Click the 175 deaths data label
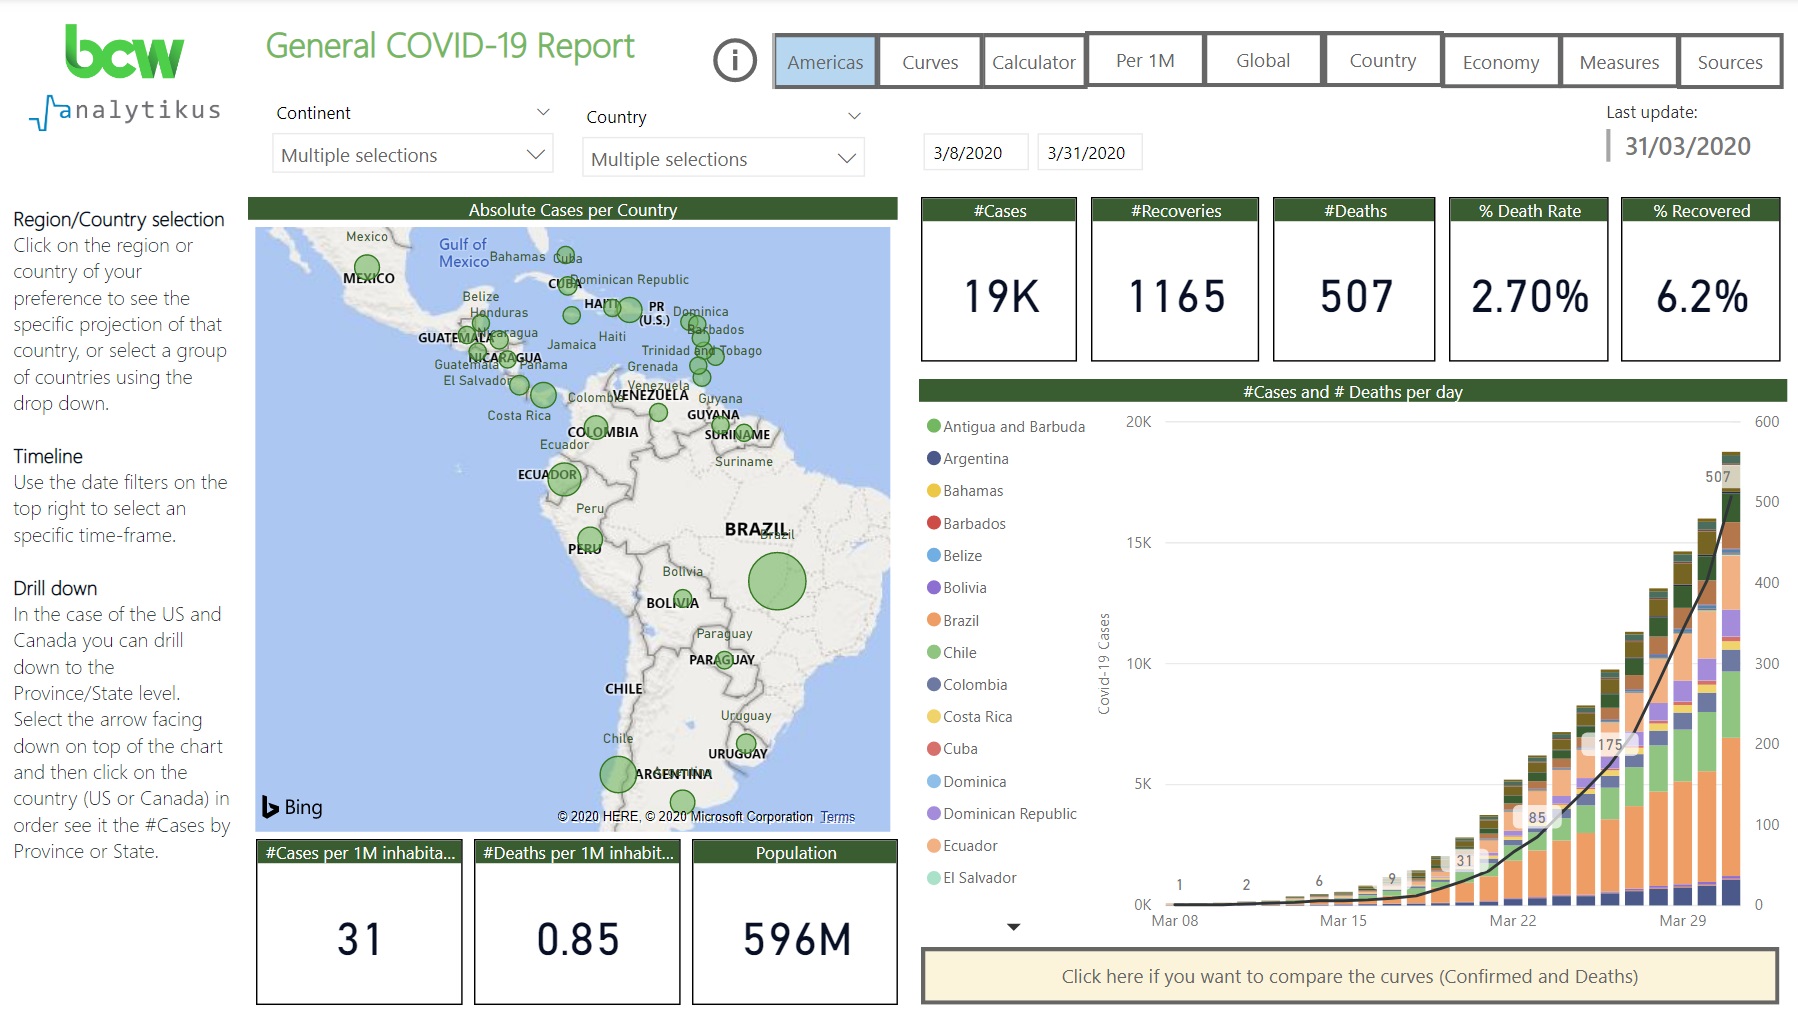 pyautogui.click(x=1609, y=745)
